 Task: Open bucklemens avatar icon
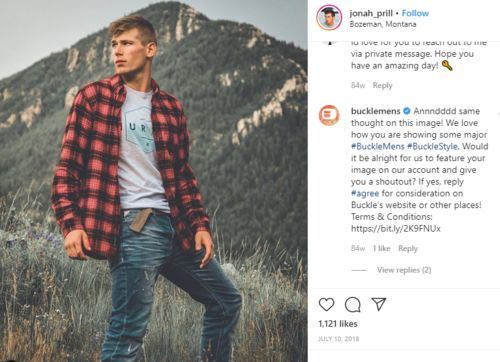329,115
